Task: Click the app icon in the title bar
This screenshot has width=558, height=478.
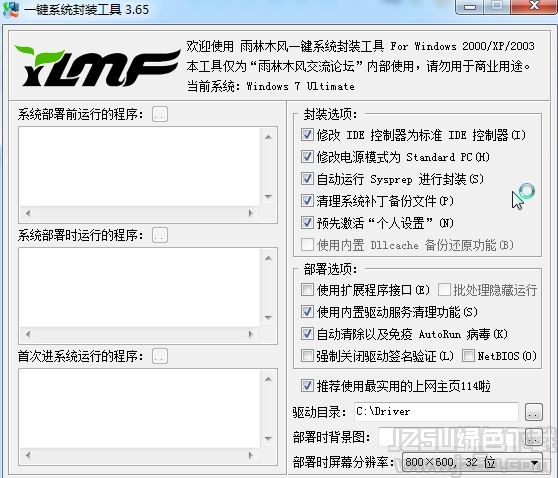Action: click(11, 9)
